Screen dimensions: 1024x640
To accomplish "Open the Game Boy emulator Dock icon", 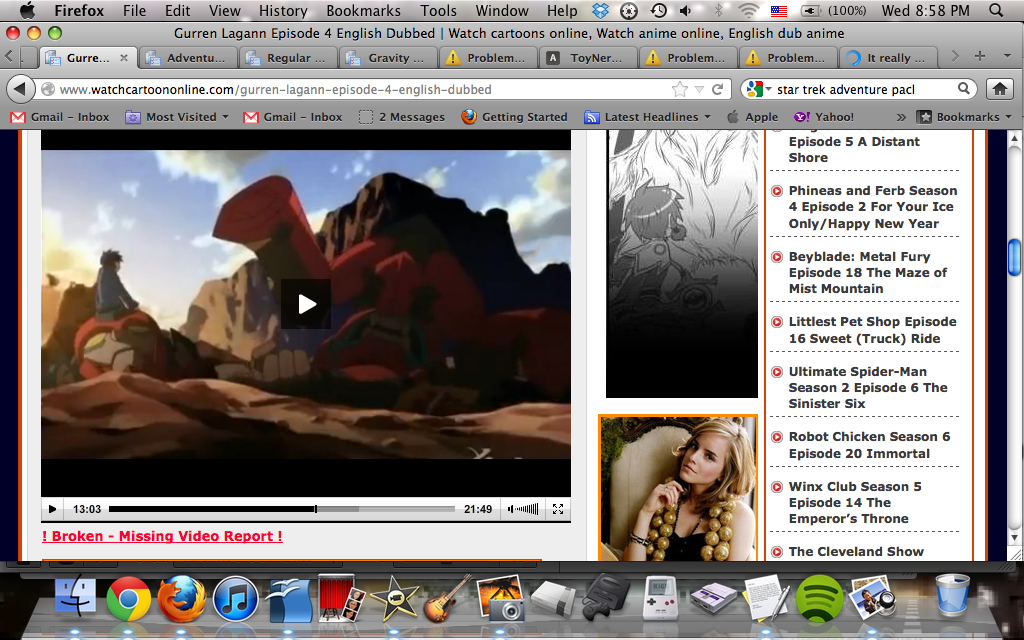I will pos(659,597).
